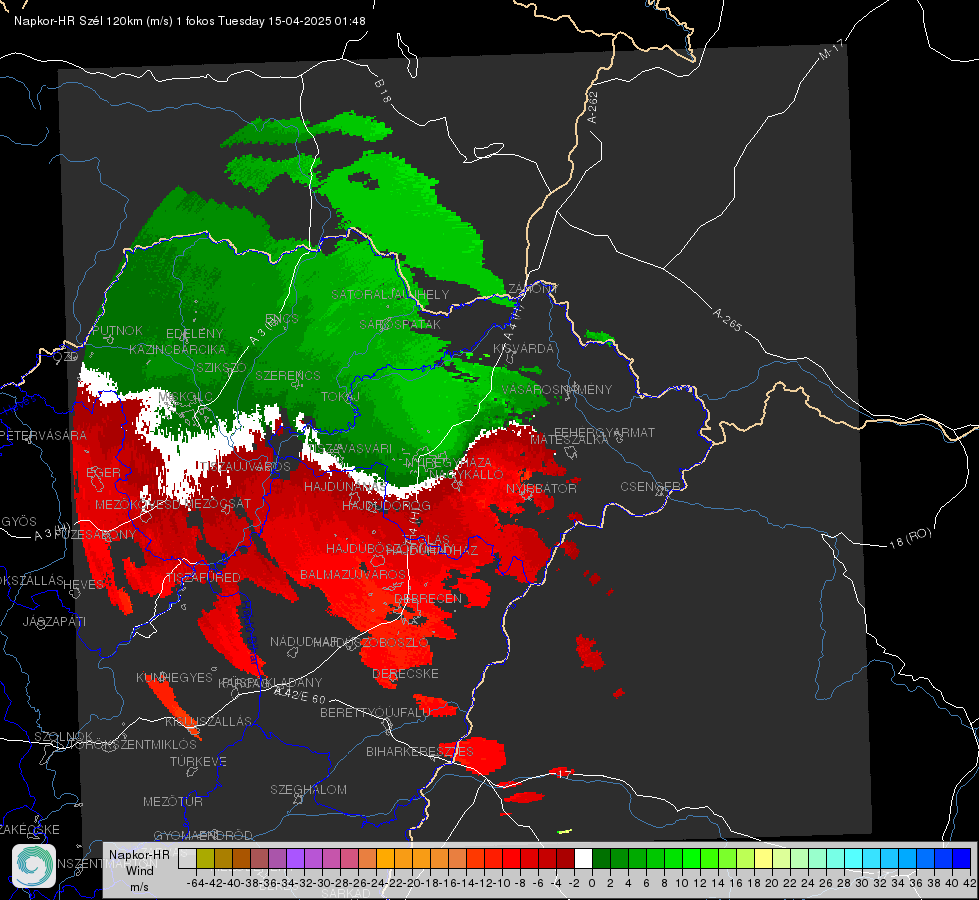Screen dimensions: 979x900
Task: Click the SZIKSZÓ town label
Action: 222,367
